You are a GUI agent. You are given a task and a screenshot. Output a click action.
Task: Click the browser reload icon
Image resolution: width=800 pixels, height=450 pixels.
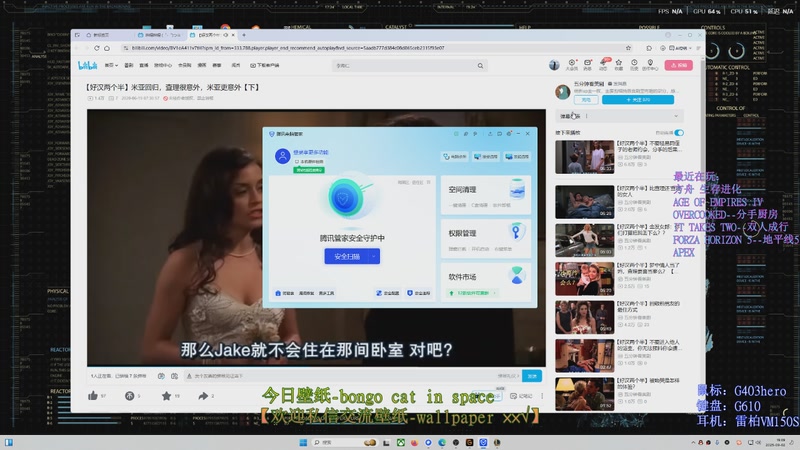[96, 48]
